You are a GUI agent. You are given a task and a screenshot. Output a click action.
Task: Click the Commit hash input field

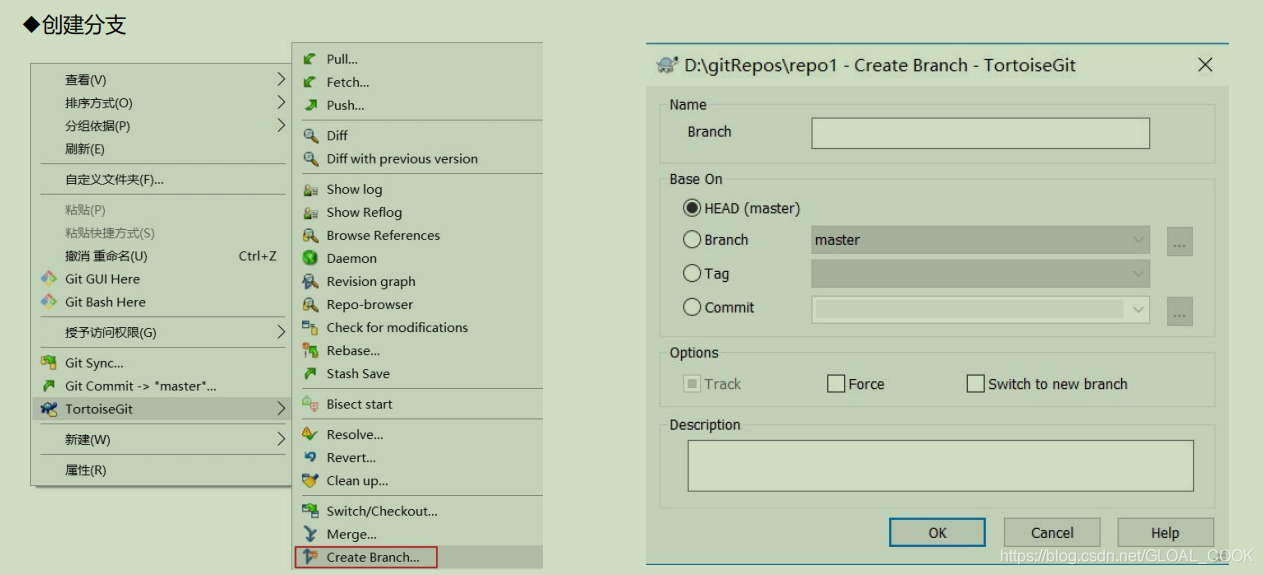[x=969, y=310]
